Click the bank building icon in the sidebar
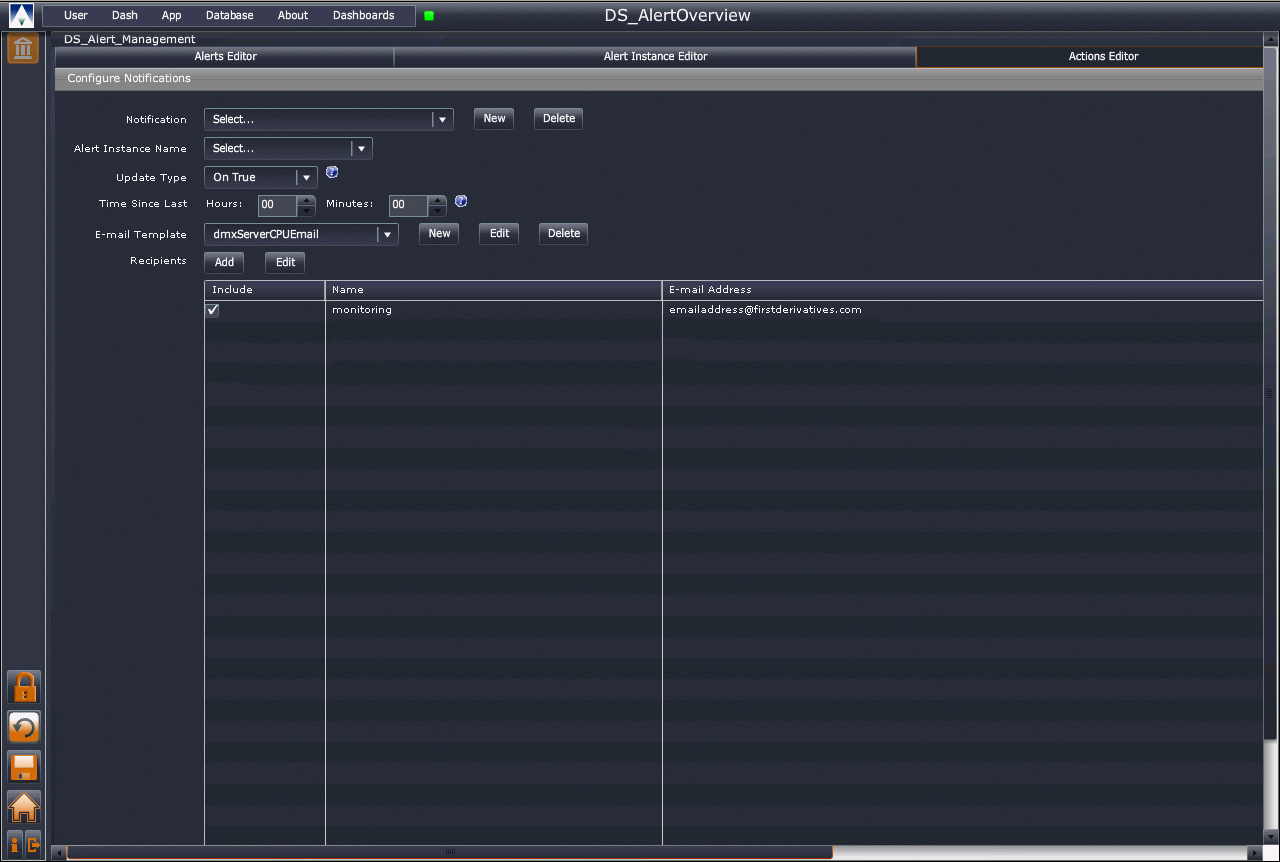Image resolution: width=1280 pixels, height=862 pixels. (23, 48)
